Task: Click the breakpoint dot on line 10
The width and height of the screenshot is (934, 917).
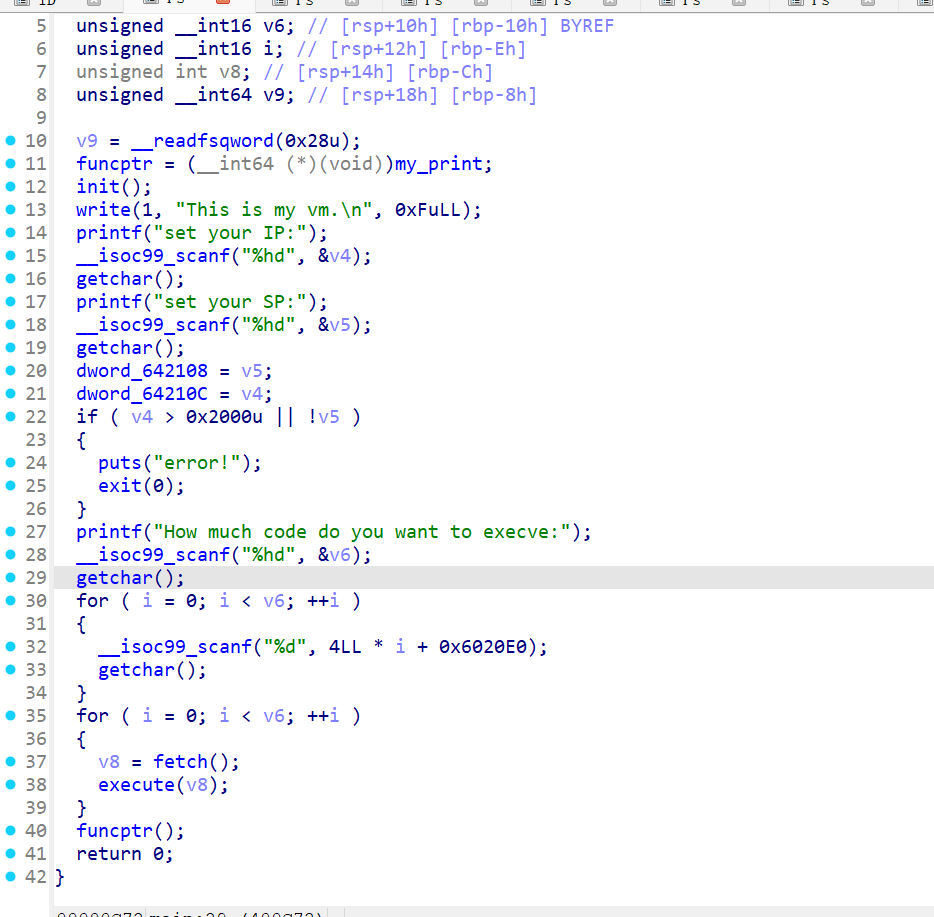Action: click(10, 141)
